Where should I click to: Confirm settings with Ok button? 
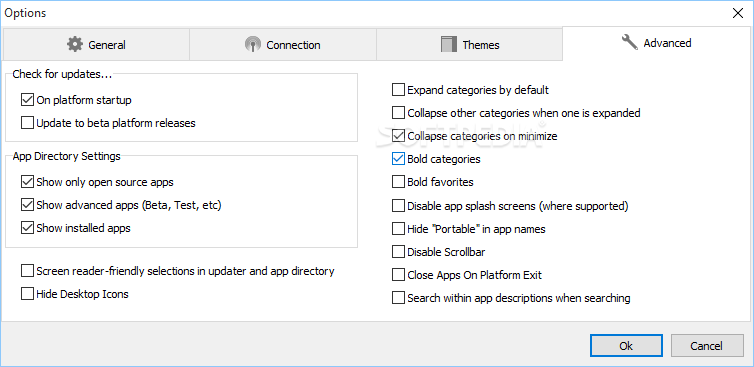pos(626,345)
